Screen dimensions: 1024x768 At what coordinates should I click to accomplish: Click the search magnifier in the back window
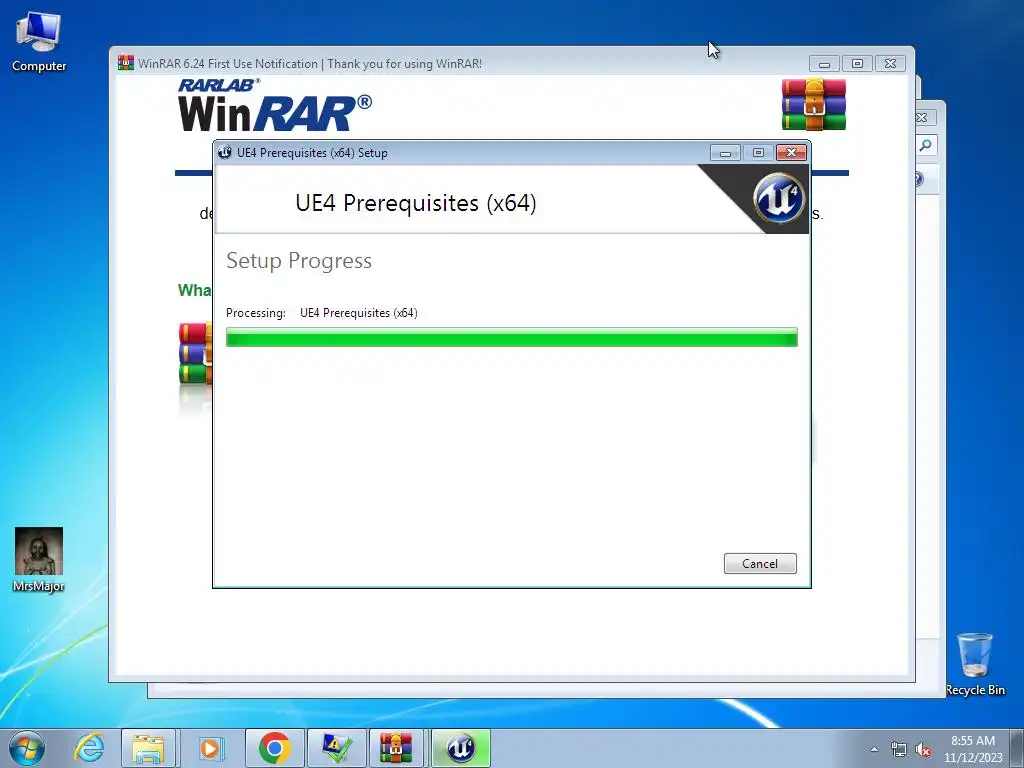tap(925, 145)
